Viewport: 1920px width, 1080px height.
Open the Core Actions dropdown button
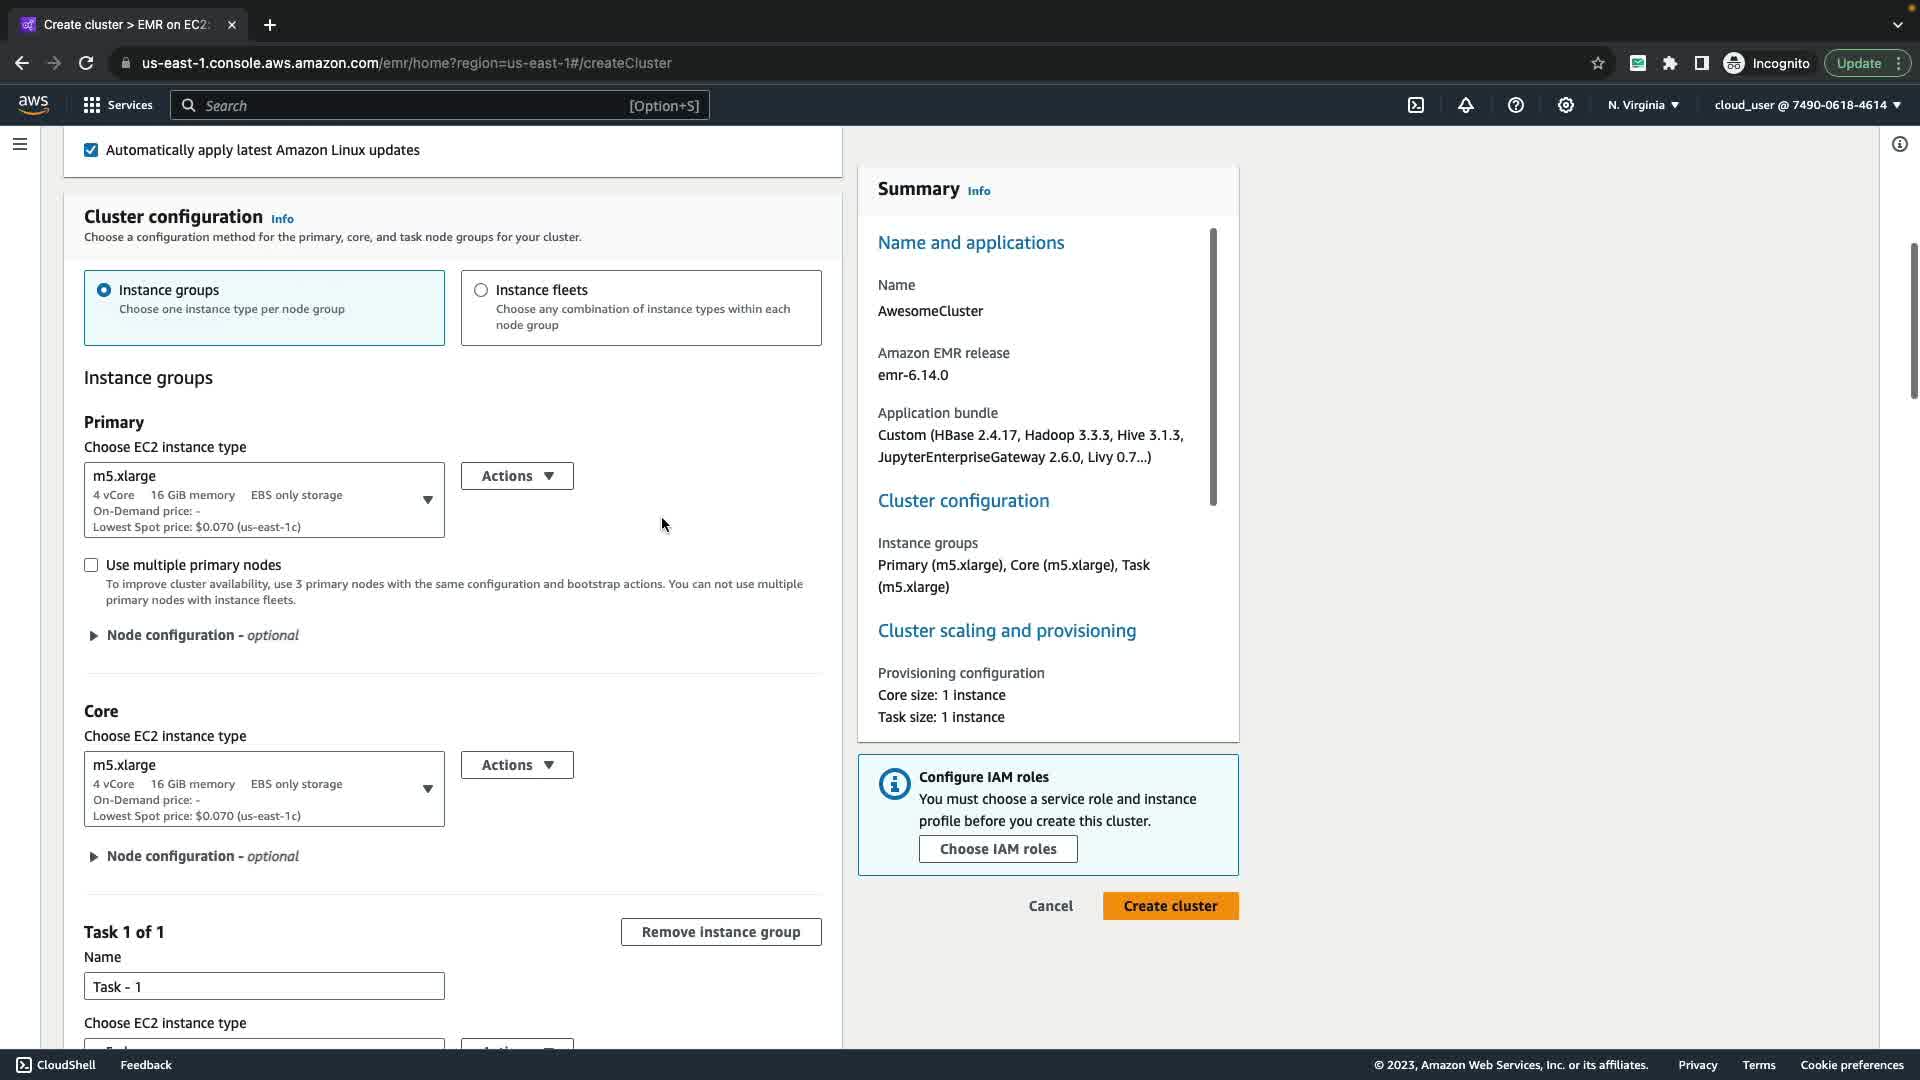517,765
